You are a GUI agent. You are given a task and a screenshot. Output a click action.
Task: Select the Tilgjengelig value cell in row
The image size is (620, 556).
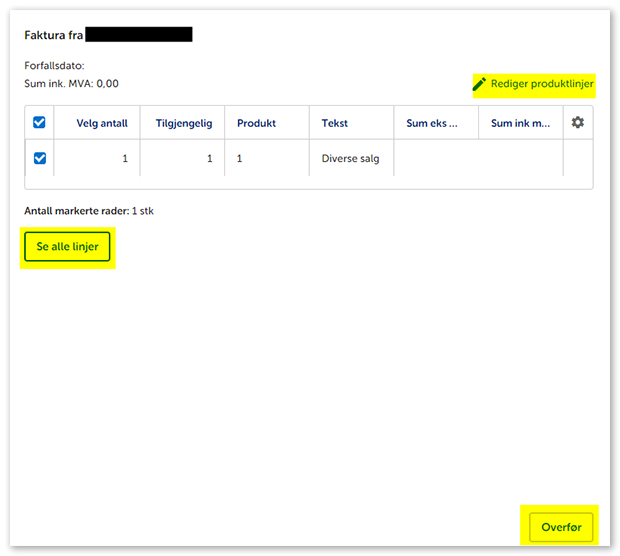click(x=184, y=158)
